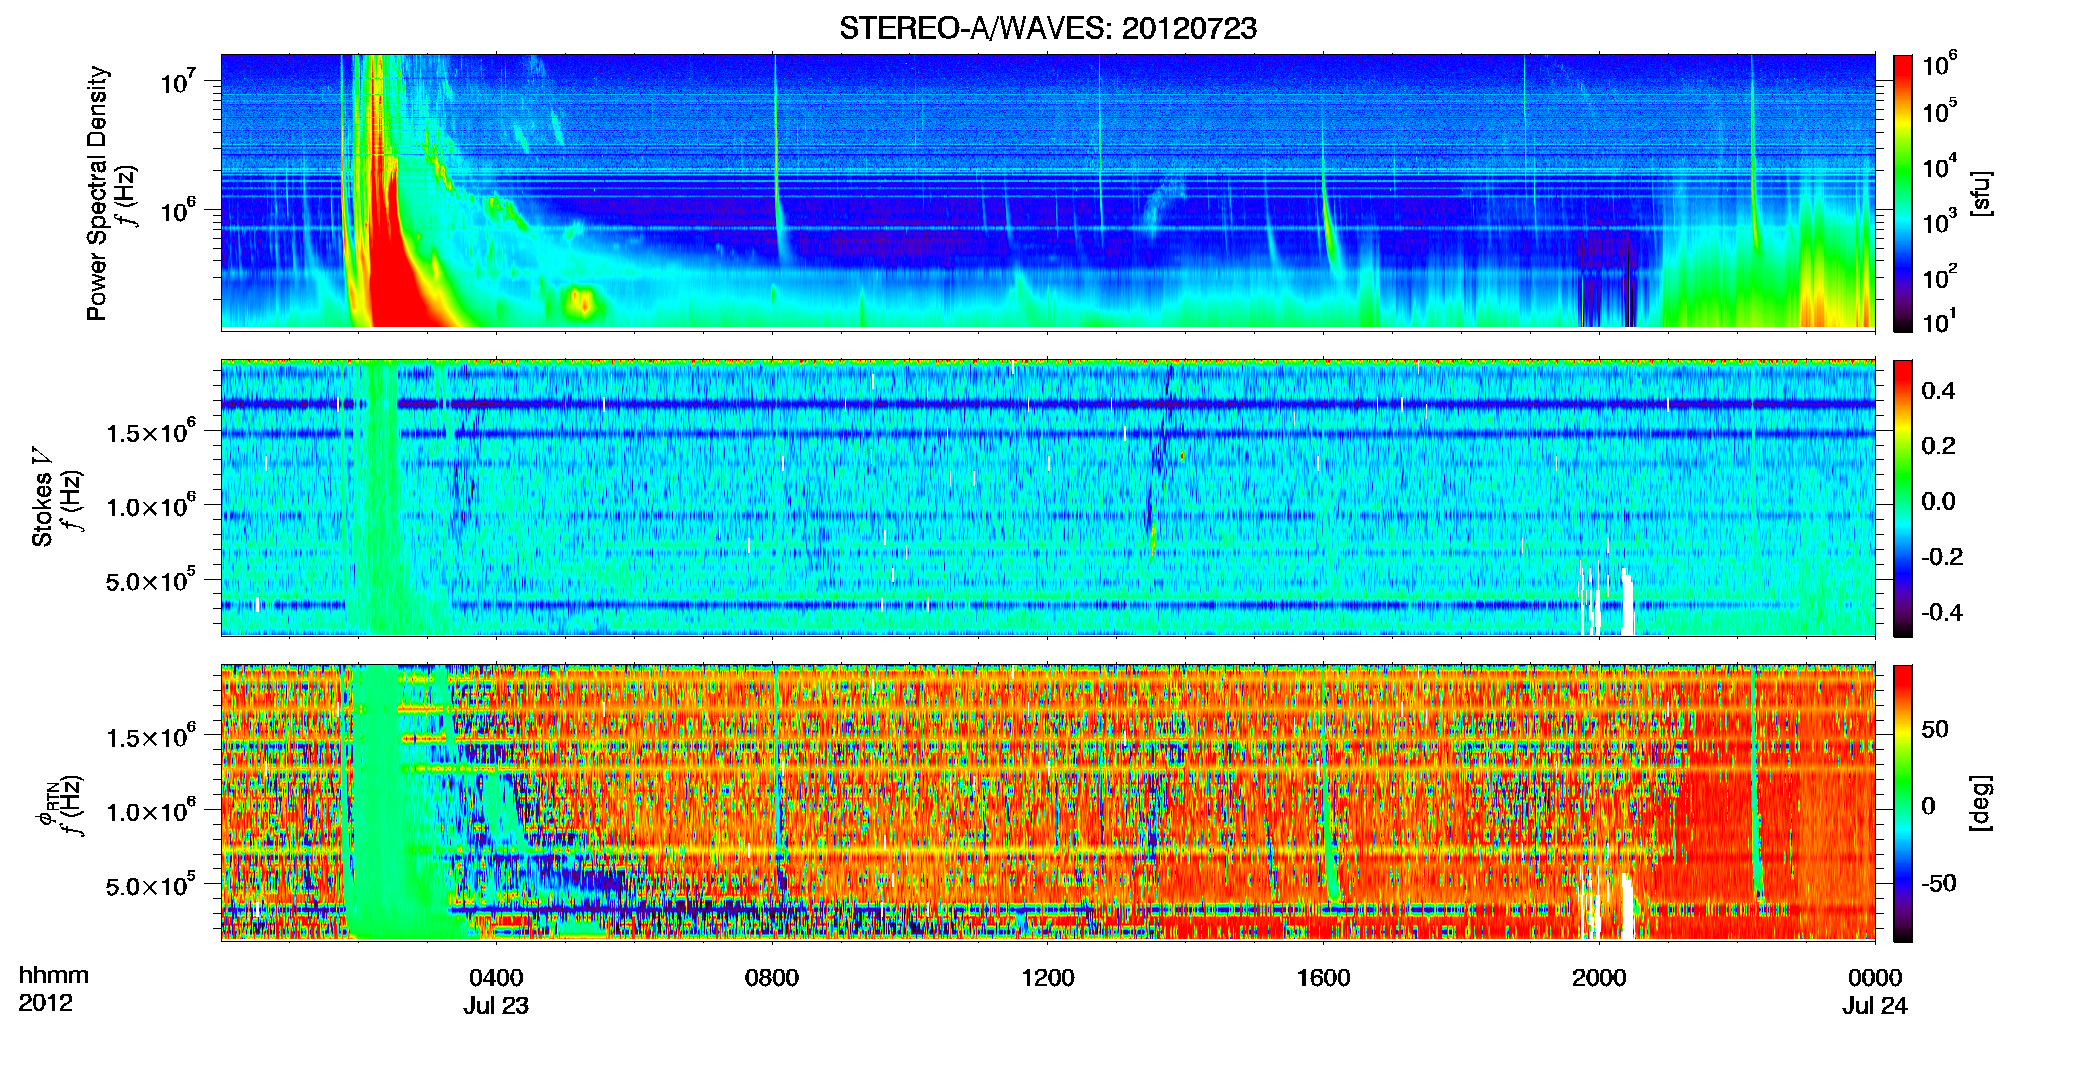Click the white data gap in Stokes V panel
Screen dimensions: 2096x1080
[x=1626, y=603]
